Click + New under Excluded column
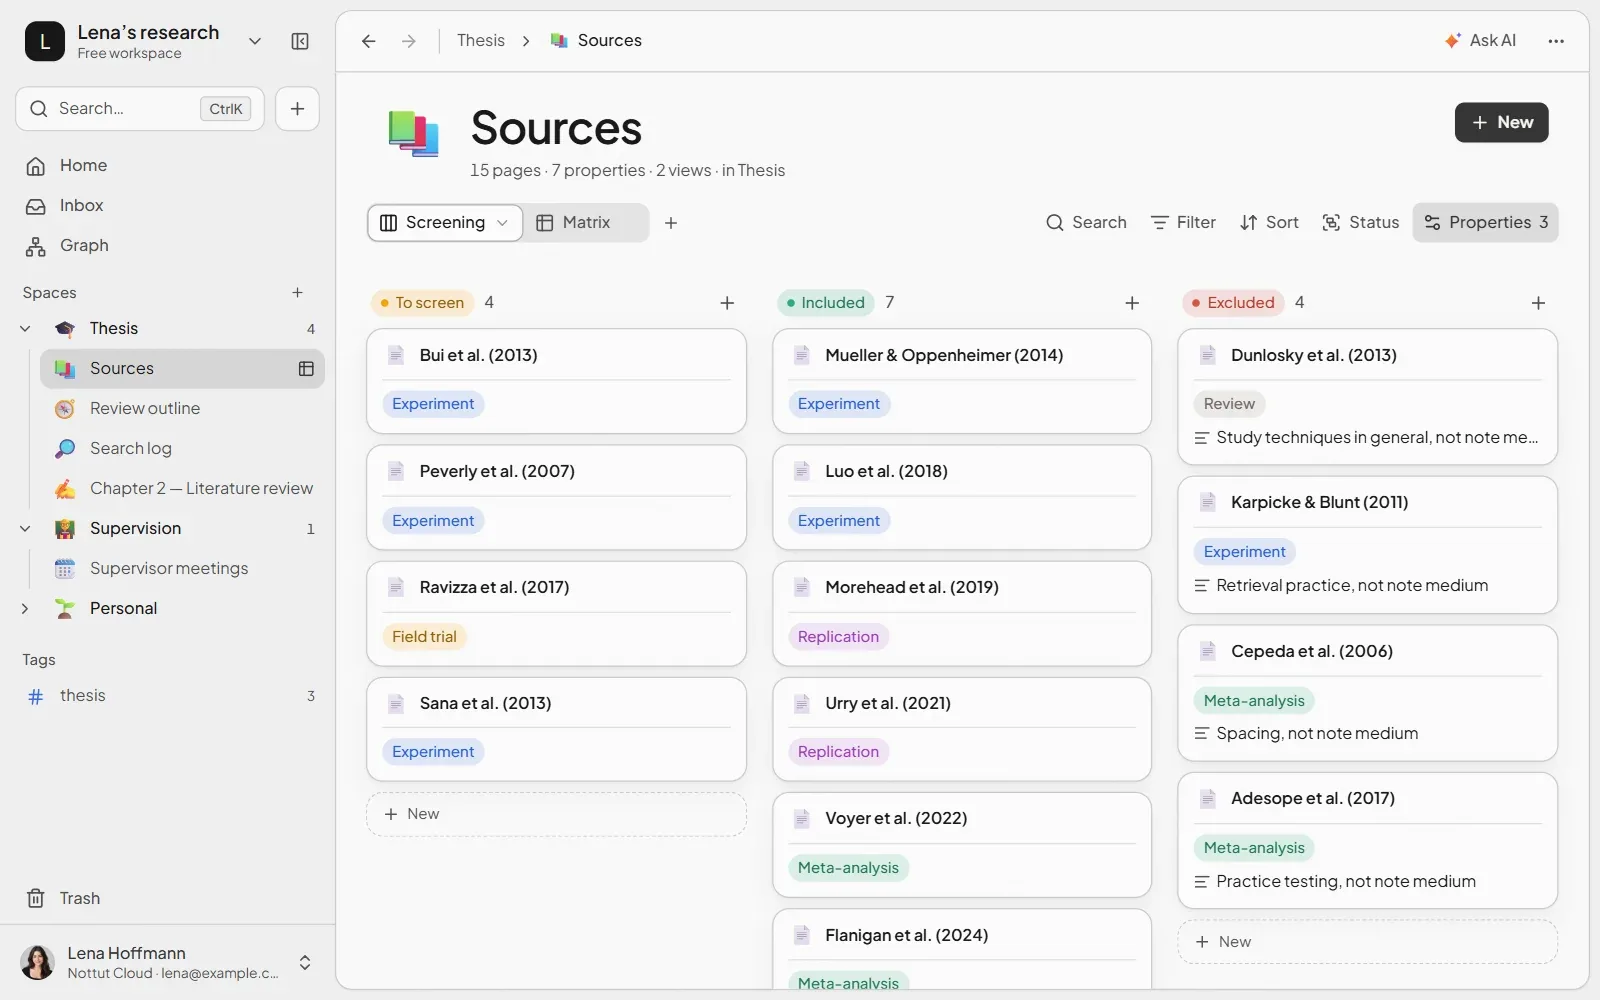This screenshot has width=1600, height=1000. [x=1367, y=942]
